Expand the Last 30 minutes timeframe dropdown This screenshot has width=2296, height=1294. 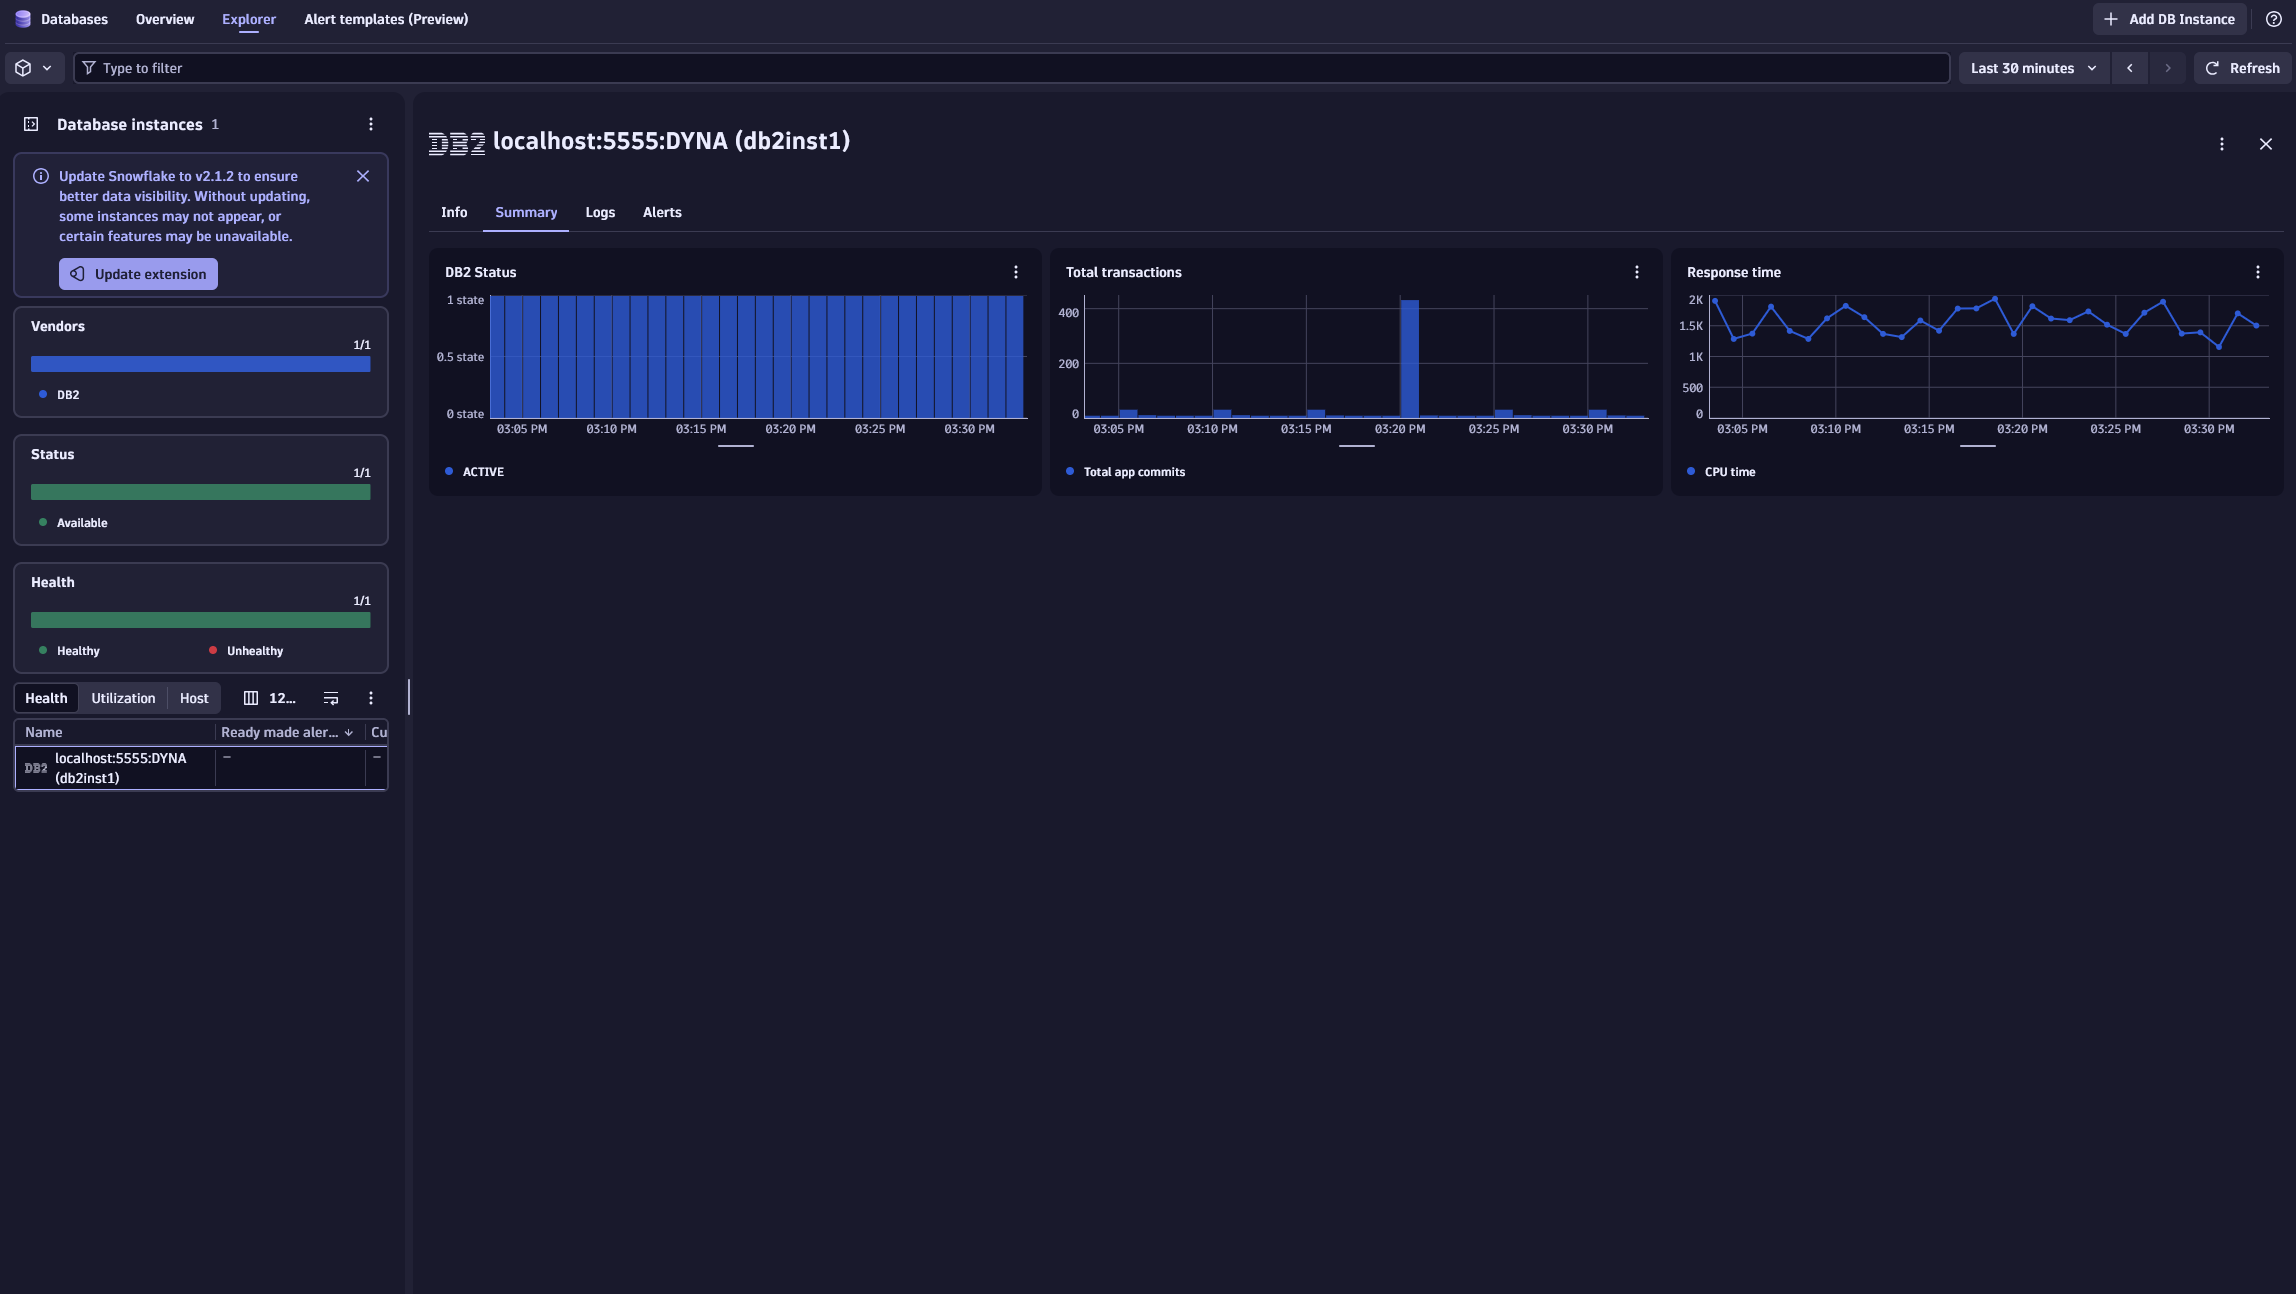(x=2033, y=68)
